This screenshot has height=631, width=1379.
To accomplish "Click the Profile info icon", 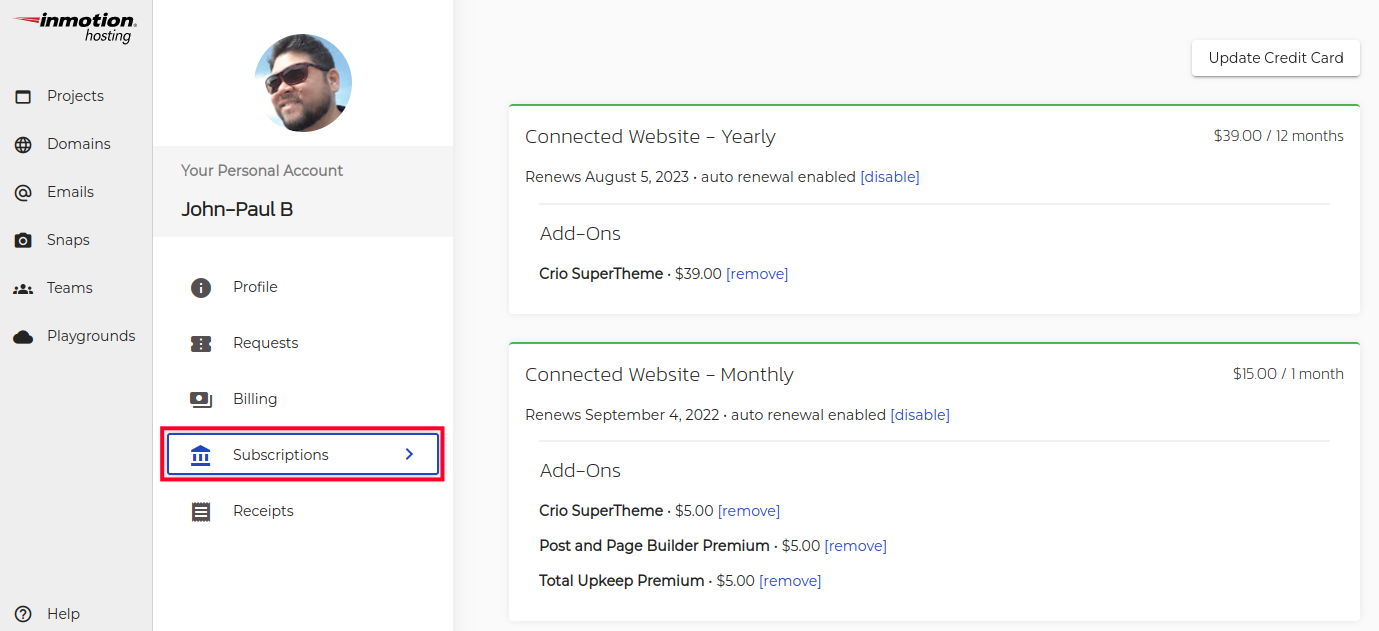I will click(x=201, y=288).
